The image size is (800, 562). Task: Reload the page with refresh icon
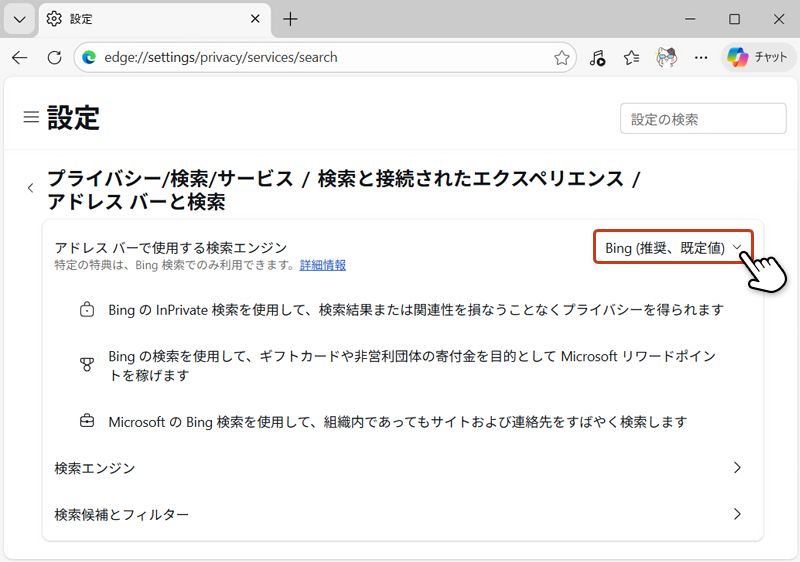55,58
